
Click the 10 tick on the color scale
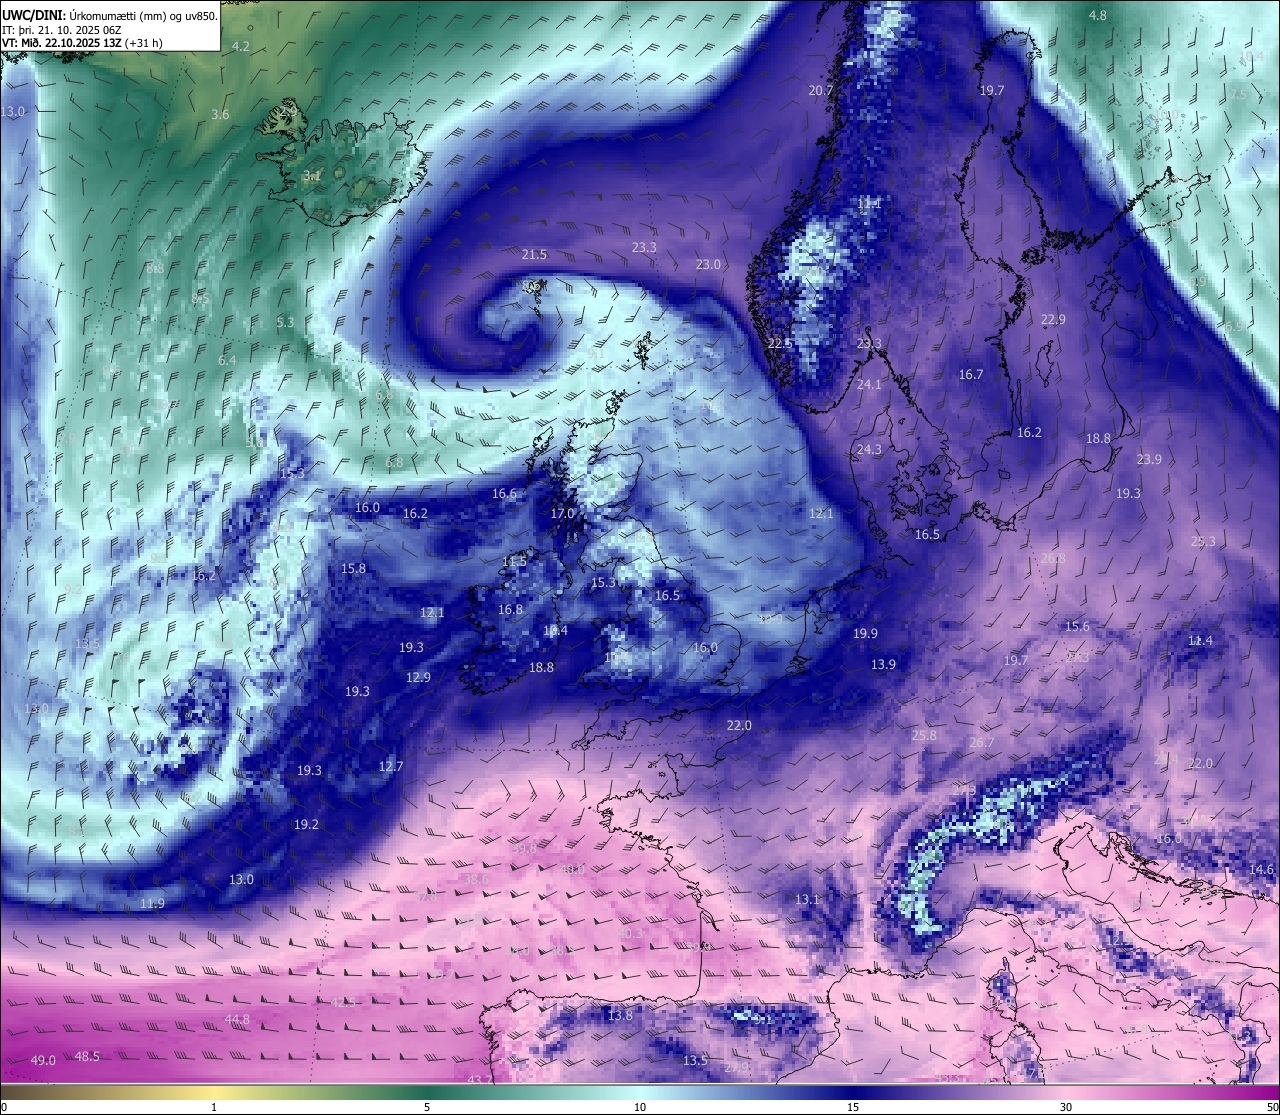(640, 1106)
